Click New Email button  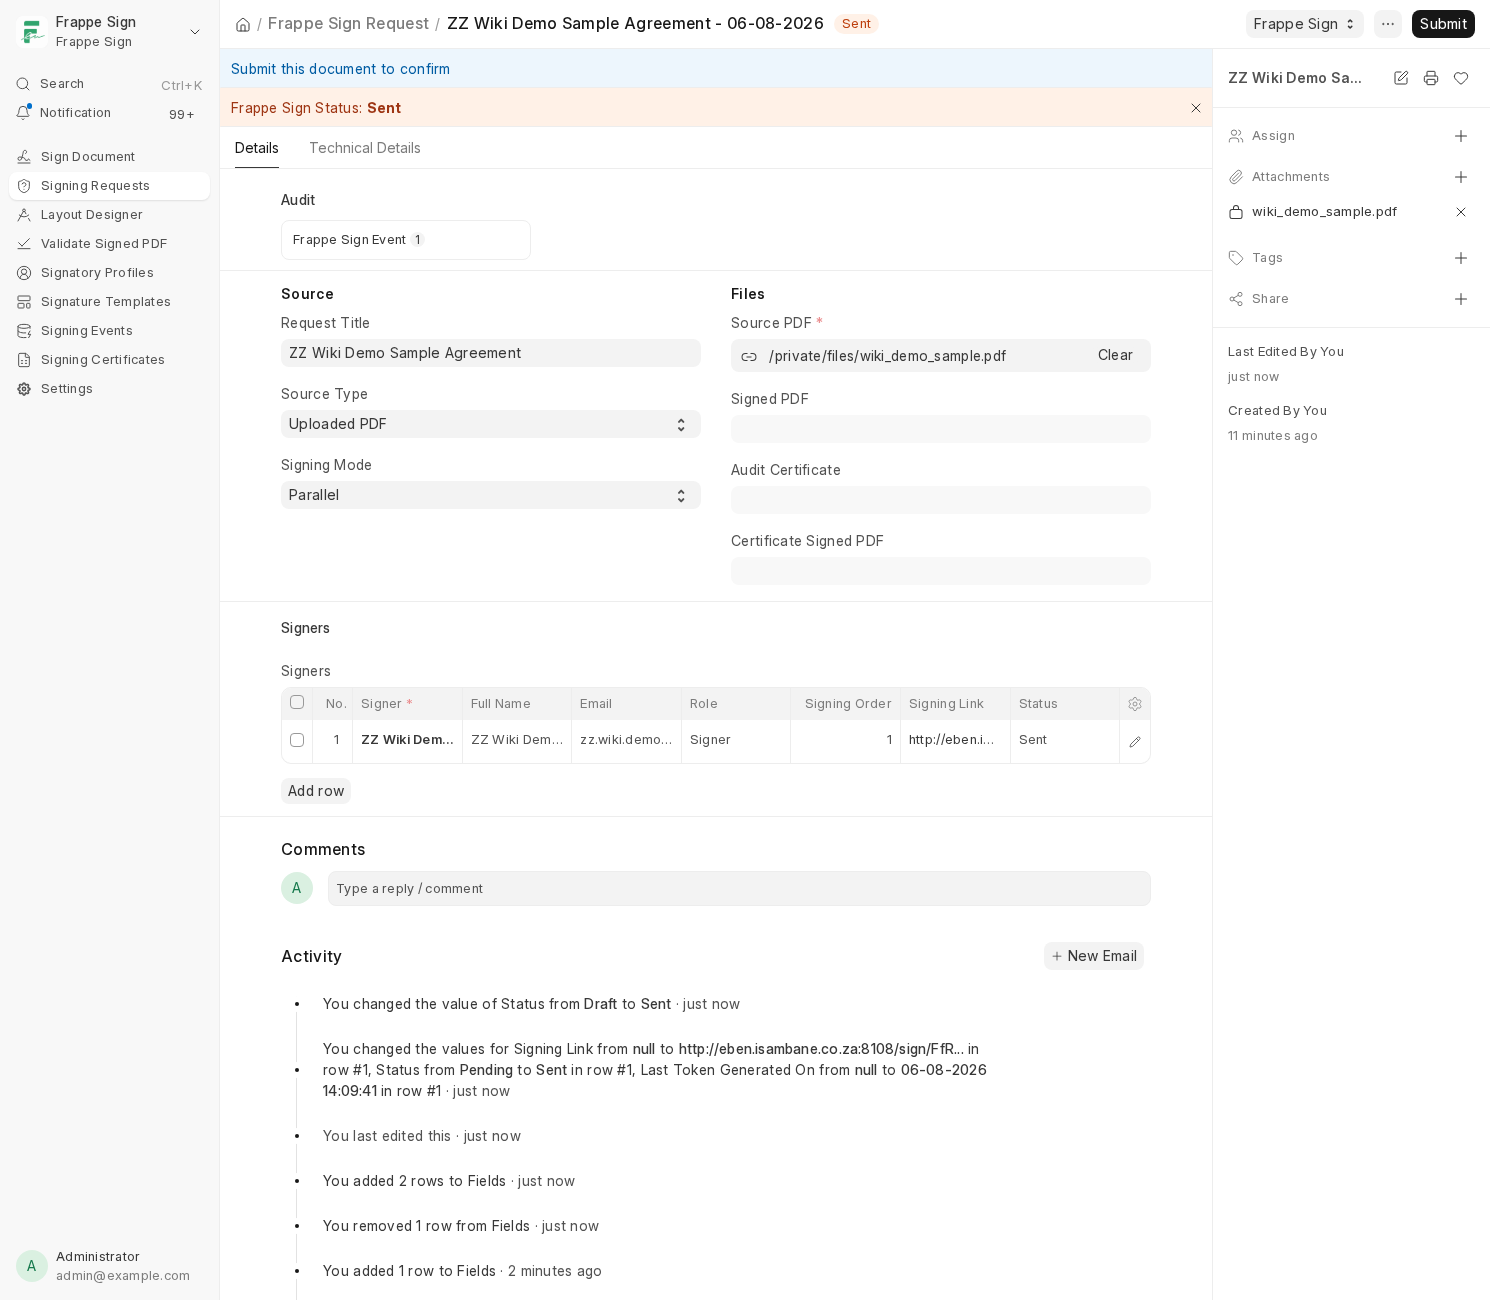tap(1094, 956)
